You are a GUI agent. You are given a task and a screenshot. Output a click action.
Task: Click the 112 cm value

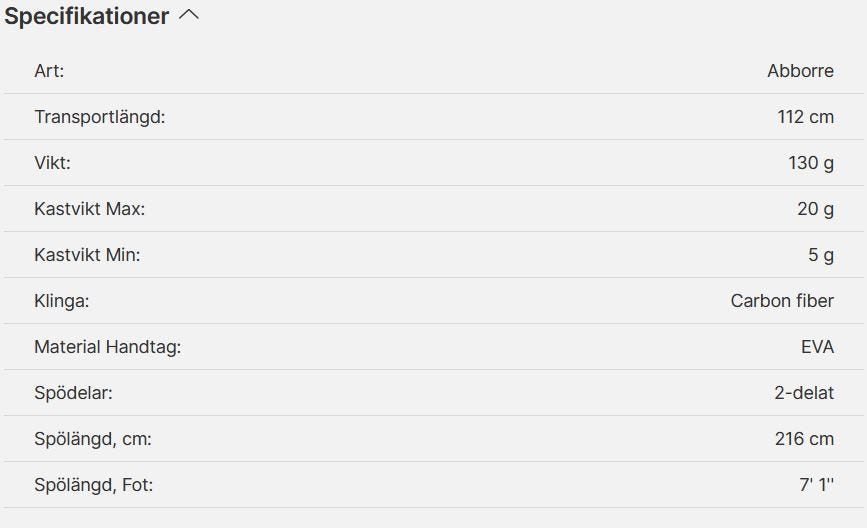point(805,117)
